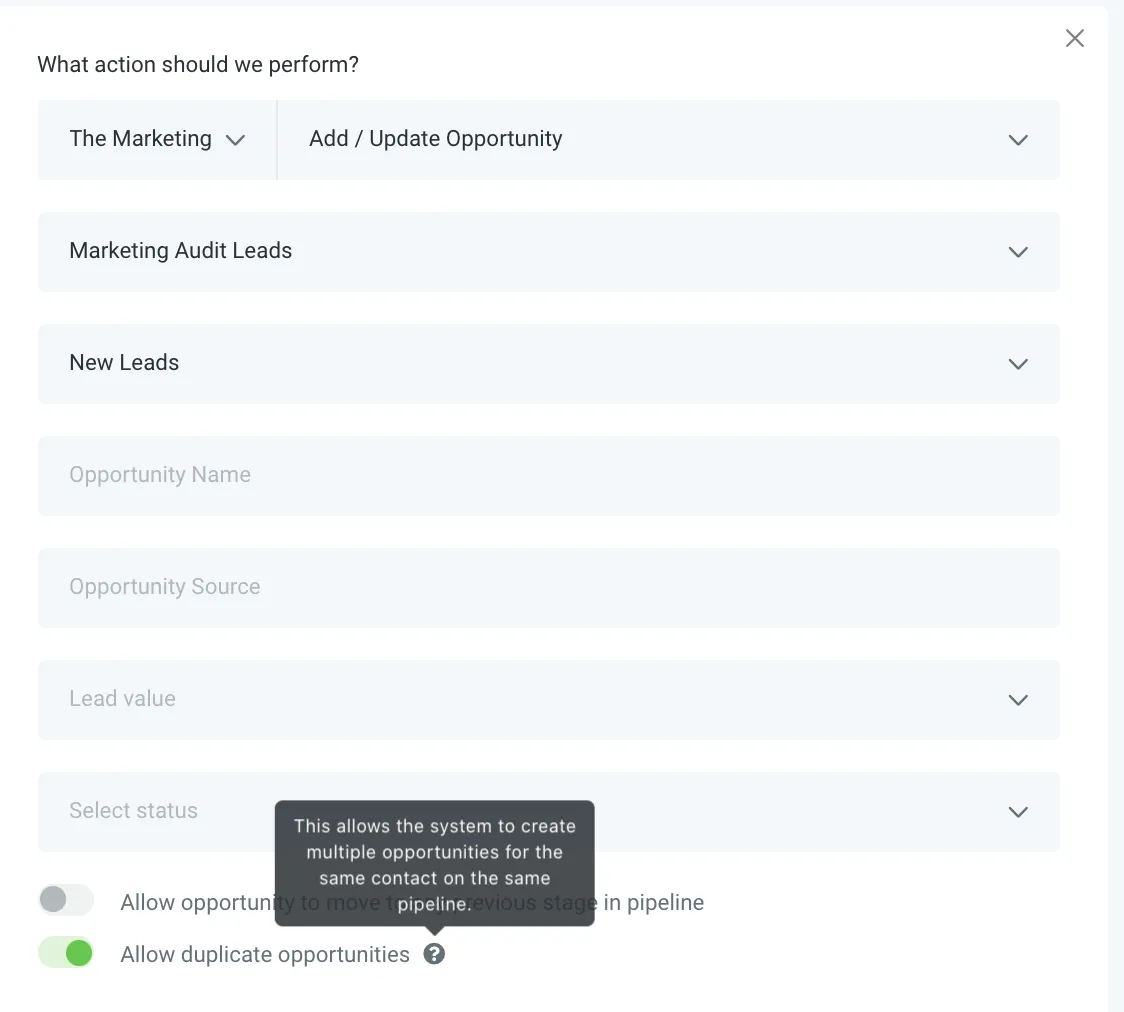Click the New Leads chevron arrow

(x=1018, y=364)
